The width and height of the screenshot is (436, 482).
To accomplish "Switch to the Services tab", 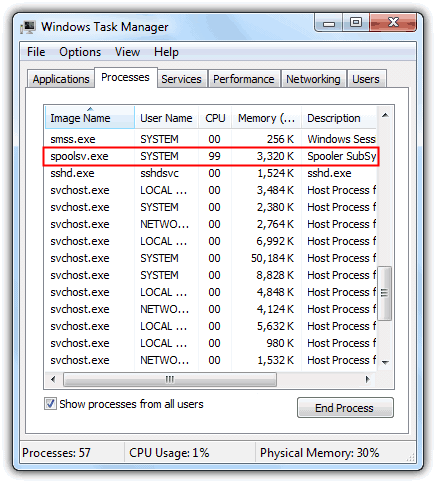I will 182,79.
